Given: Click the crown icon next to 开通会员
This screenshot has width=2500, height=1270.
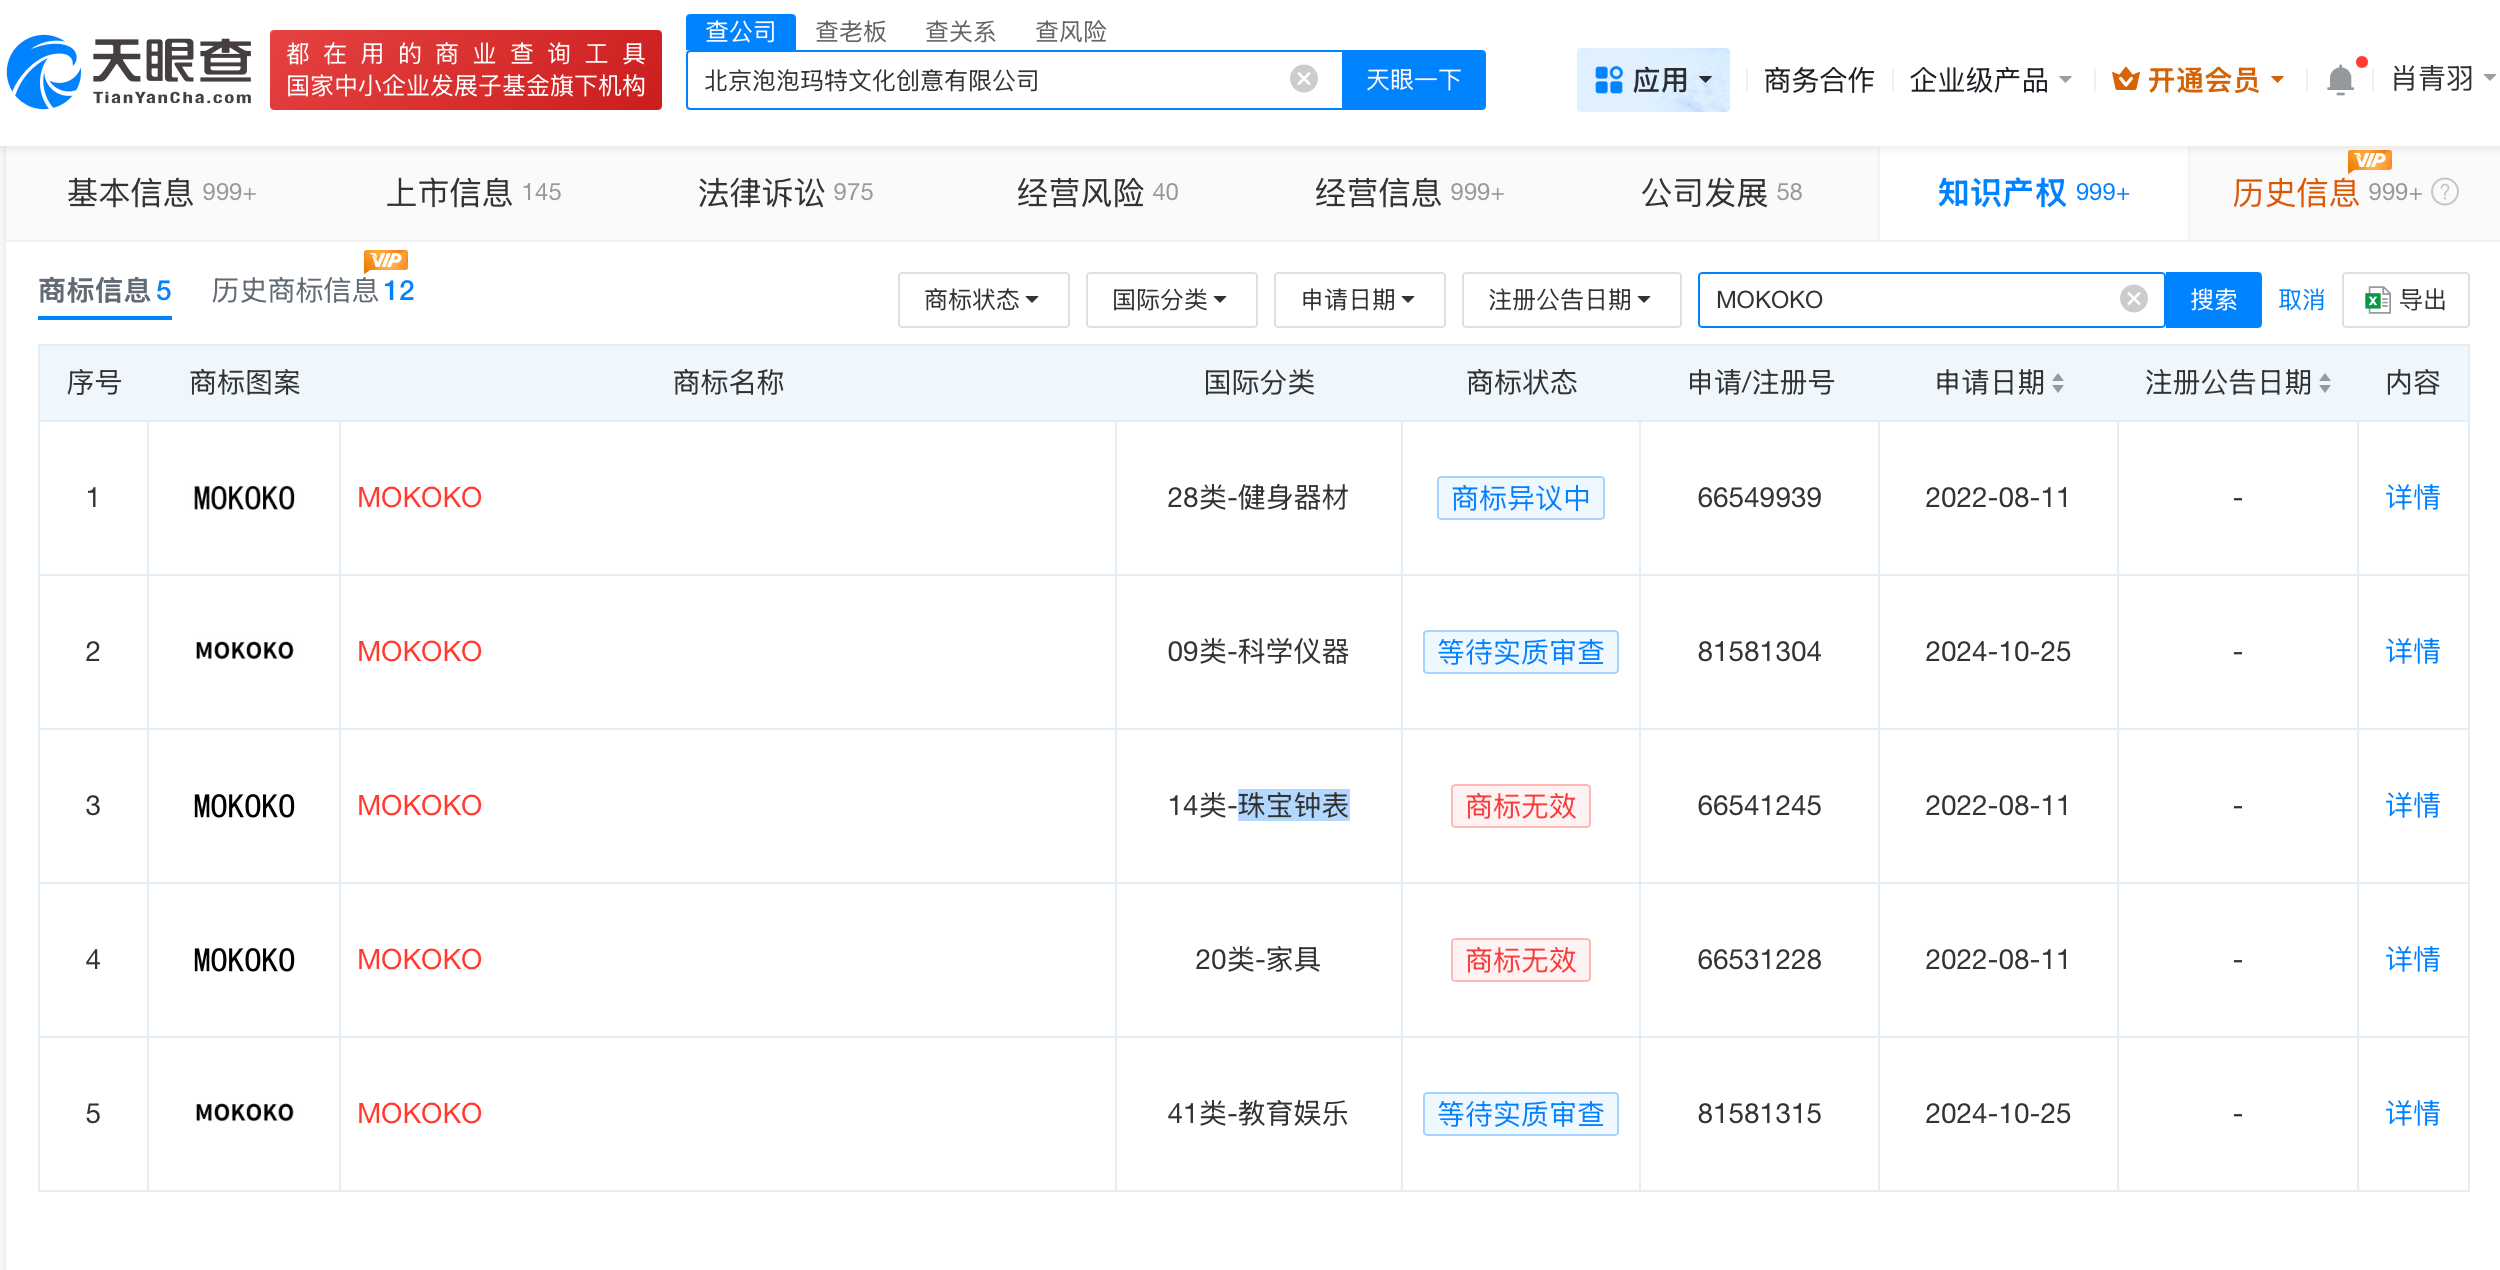Looking at the screenshot, I should (2125, 80).
